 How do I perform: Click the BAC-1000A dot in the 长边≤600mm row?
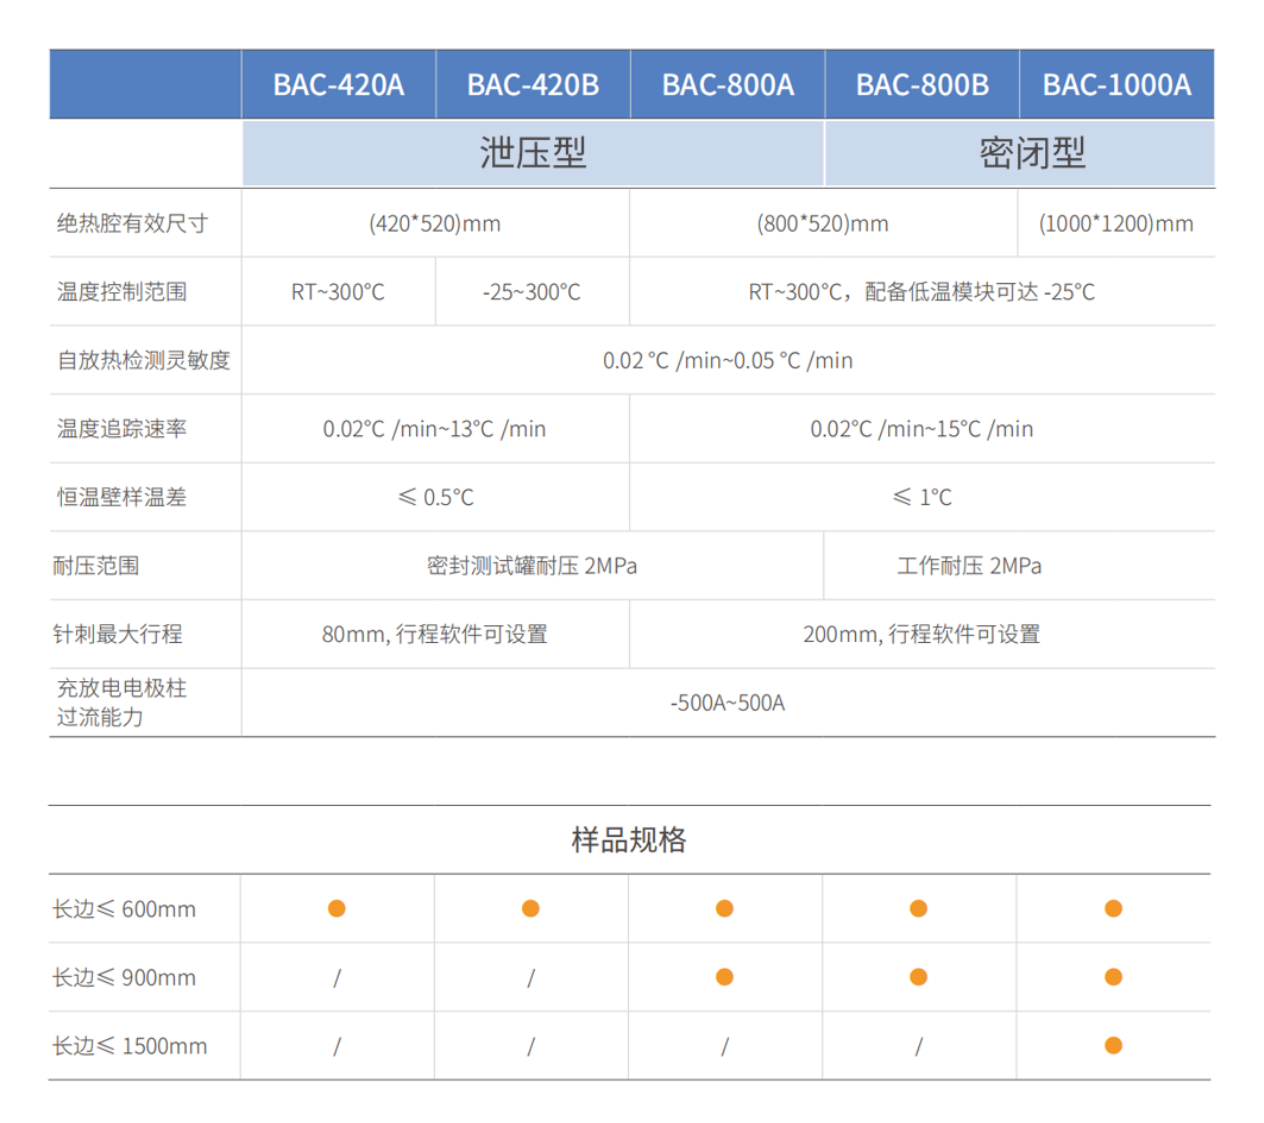click(1113, 908)
